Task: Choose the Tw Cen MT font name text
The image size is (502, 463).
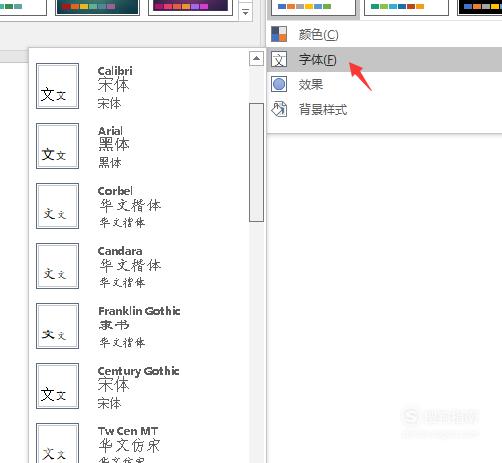Action: point(128,431)
